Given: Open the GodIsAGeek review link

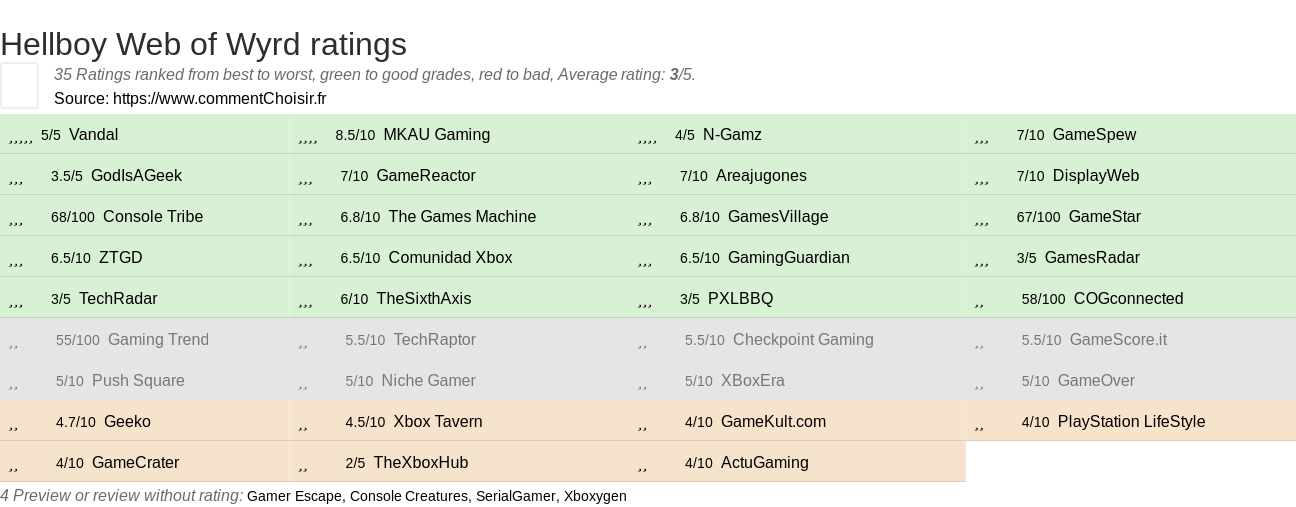Looking at the screenshot, I should 136,176.
